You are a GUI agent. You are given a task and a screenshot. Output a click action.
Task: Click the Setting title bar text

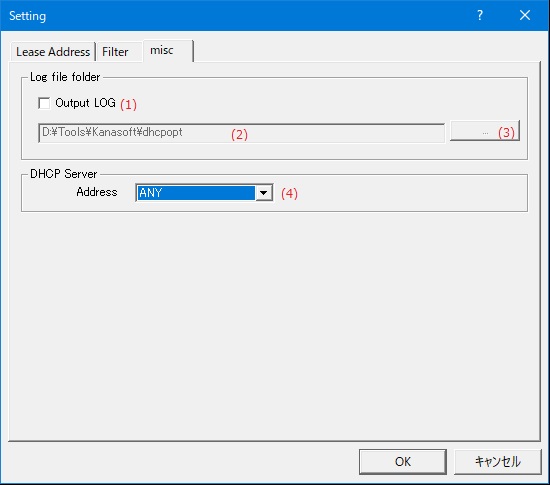27,16
